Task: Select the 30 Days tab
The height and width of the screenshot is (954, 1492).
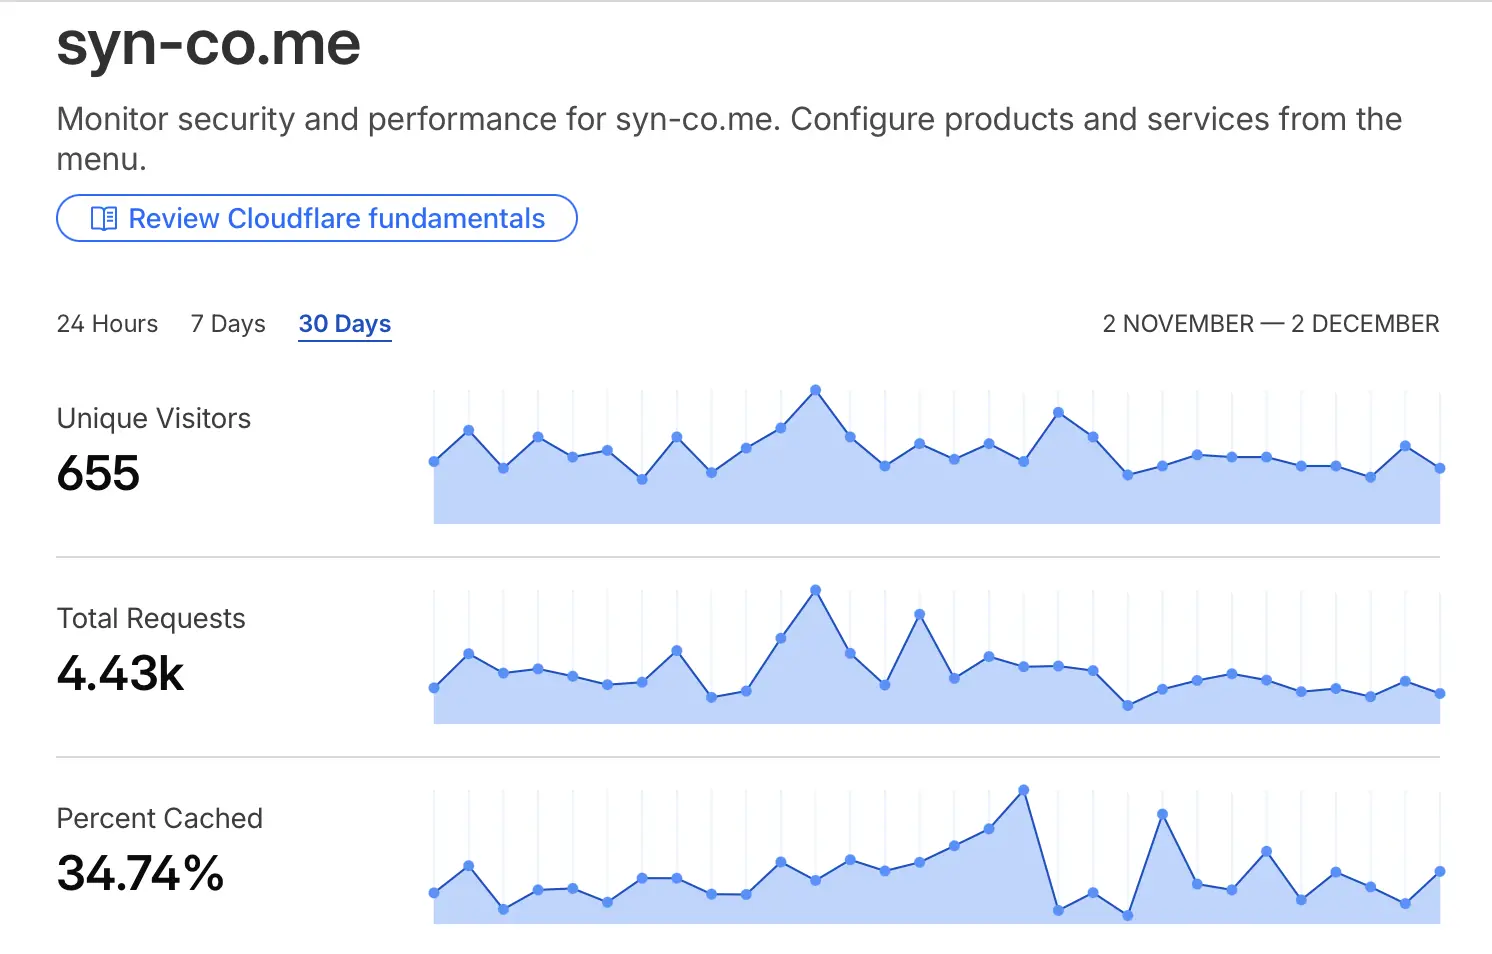Action: (345, 324)
